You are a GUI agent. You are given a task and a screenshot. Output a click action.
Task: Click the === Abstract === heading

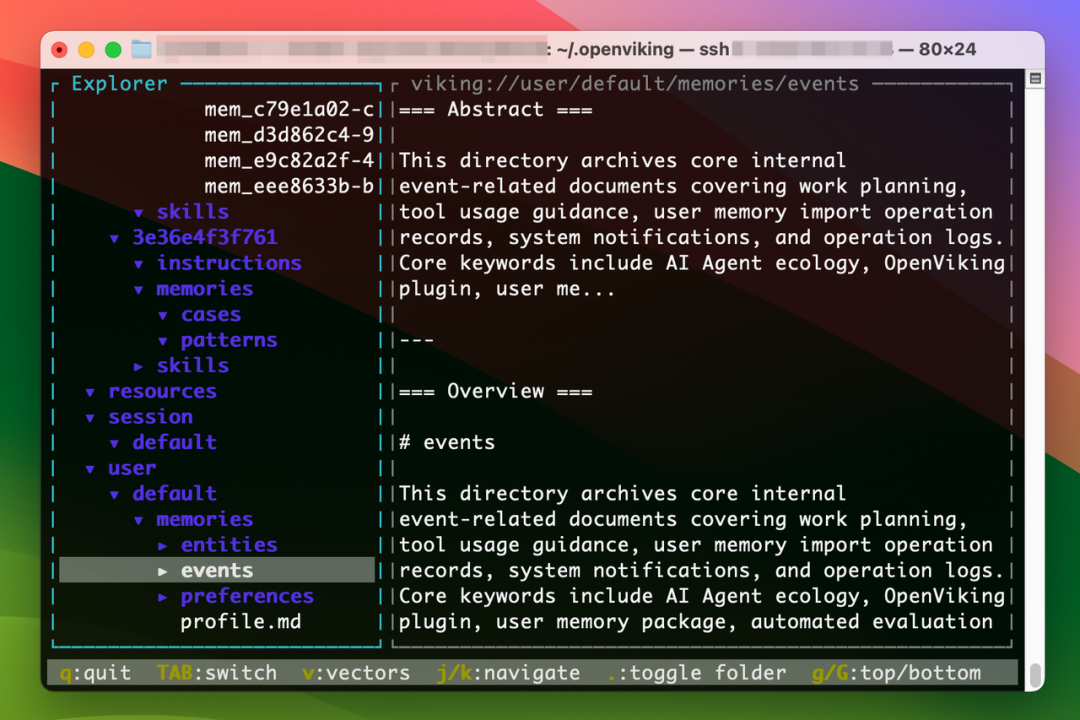[x=496, y=110]
